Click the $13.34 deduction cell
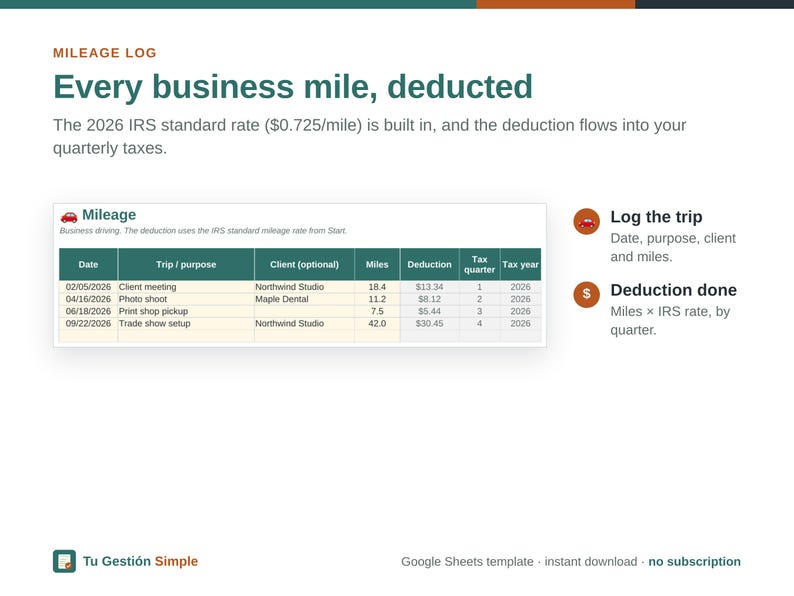 pos(429,287)
